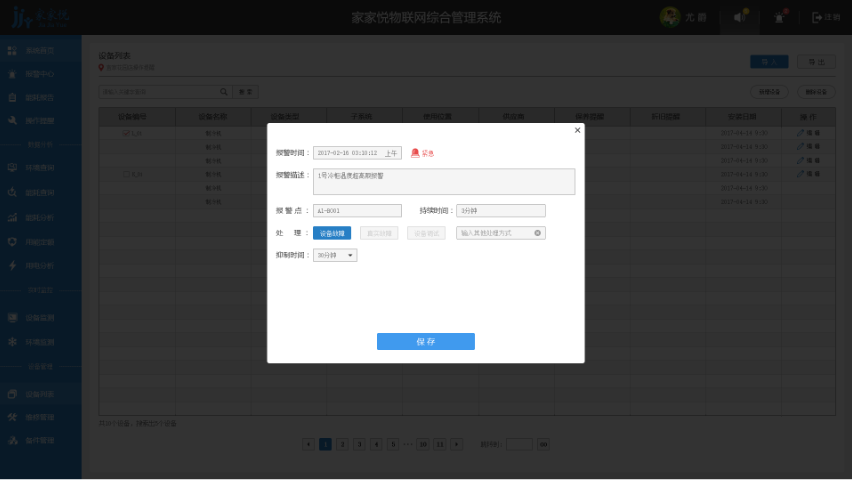
Task: Click the user avatar in header
Action: [670, 17]
